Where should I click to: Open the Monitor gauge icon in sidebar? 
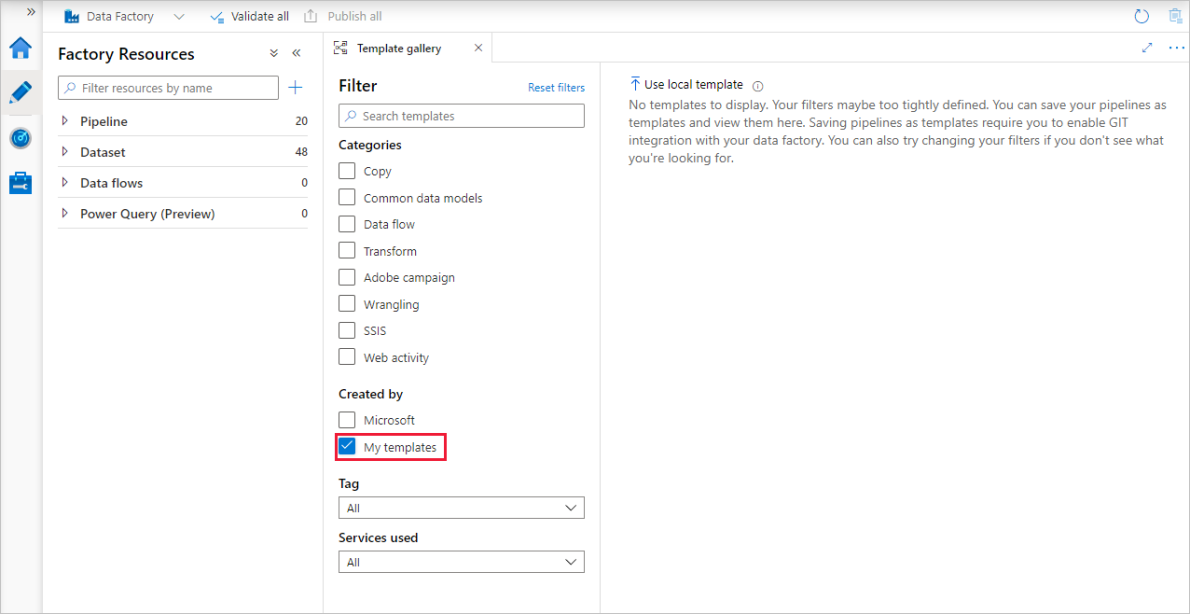click(x=20, y=138)
